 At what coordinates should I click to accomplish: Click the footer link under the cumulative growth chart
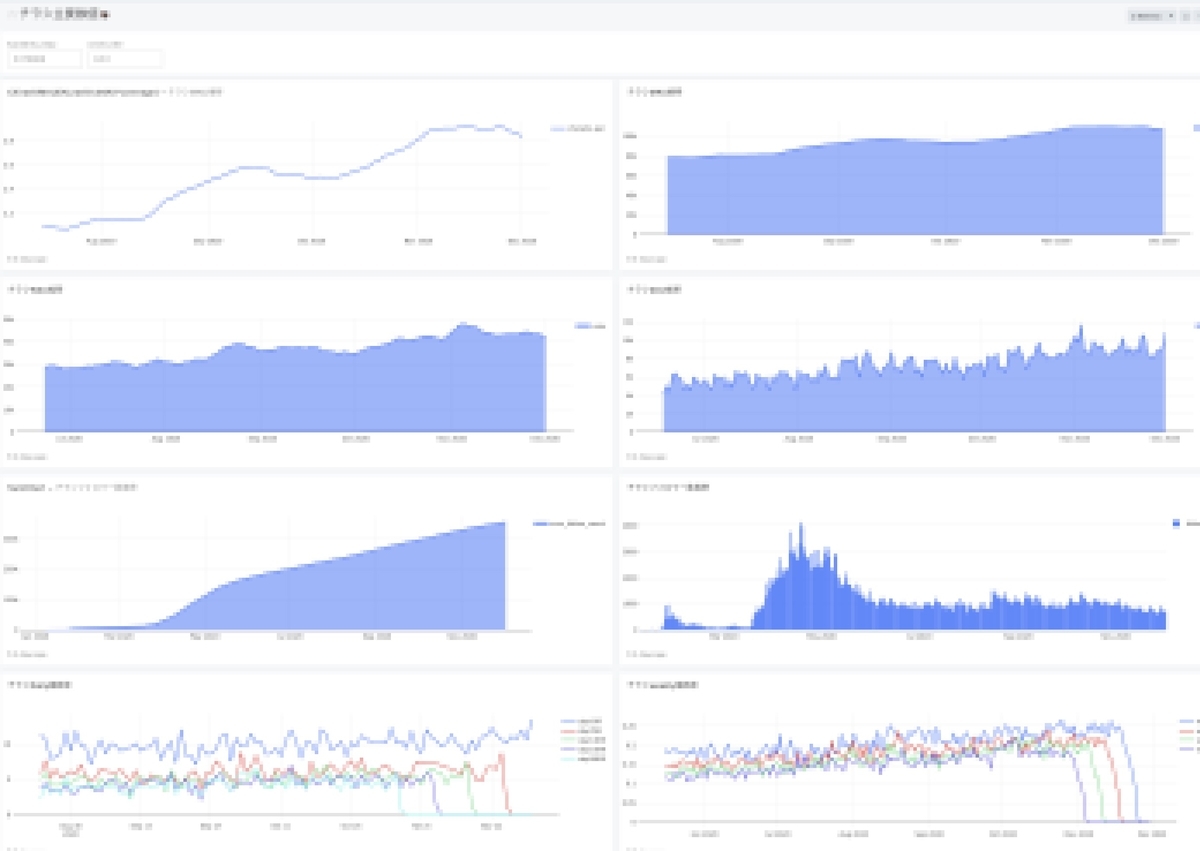[27, 654]
